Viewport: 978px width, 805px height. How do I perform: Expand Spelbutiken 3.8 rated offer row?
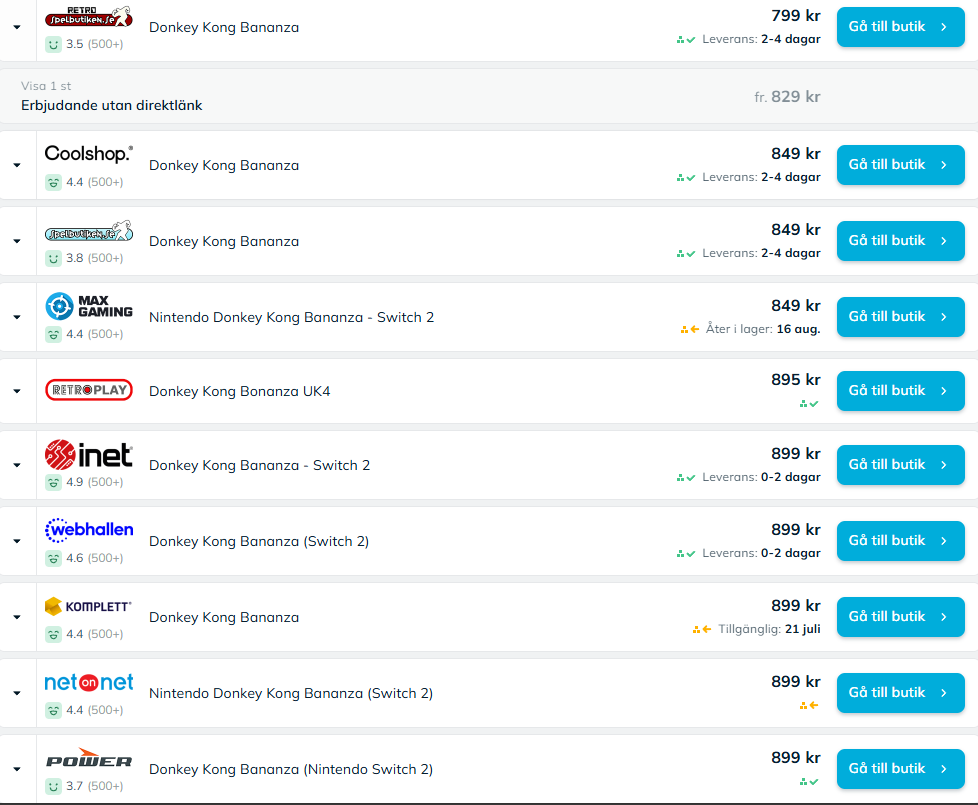pos(17,241)
